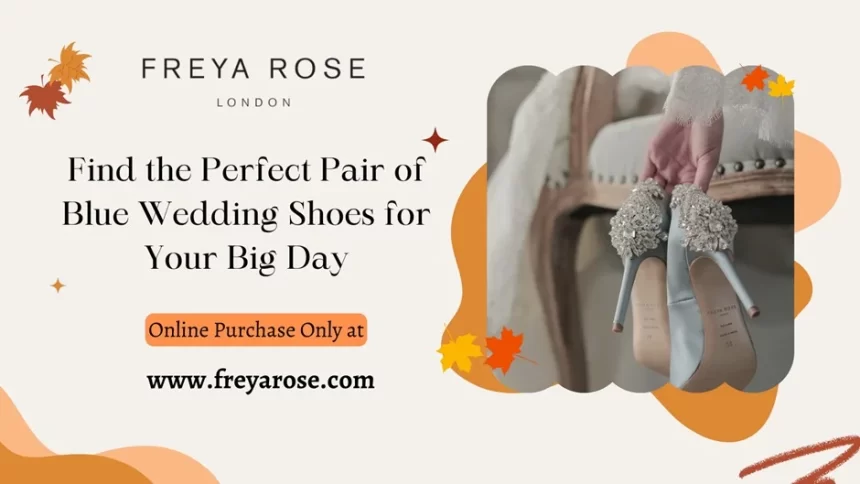
Task: Click the Blue Wedding Shoes headline line
Action: (246, 213)
